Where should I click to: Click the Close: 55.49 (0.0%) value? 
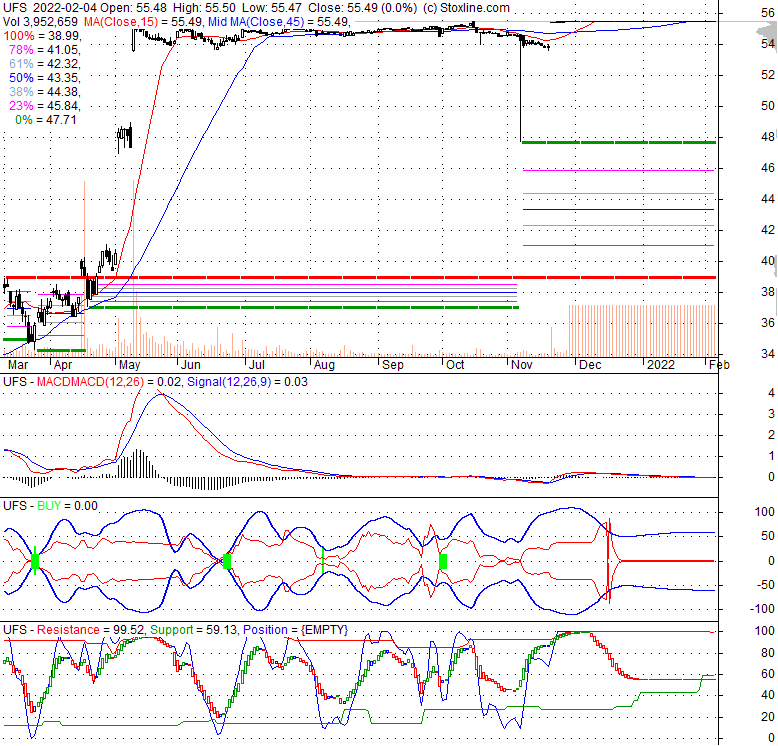[362, 8]
